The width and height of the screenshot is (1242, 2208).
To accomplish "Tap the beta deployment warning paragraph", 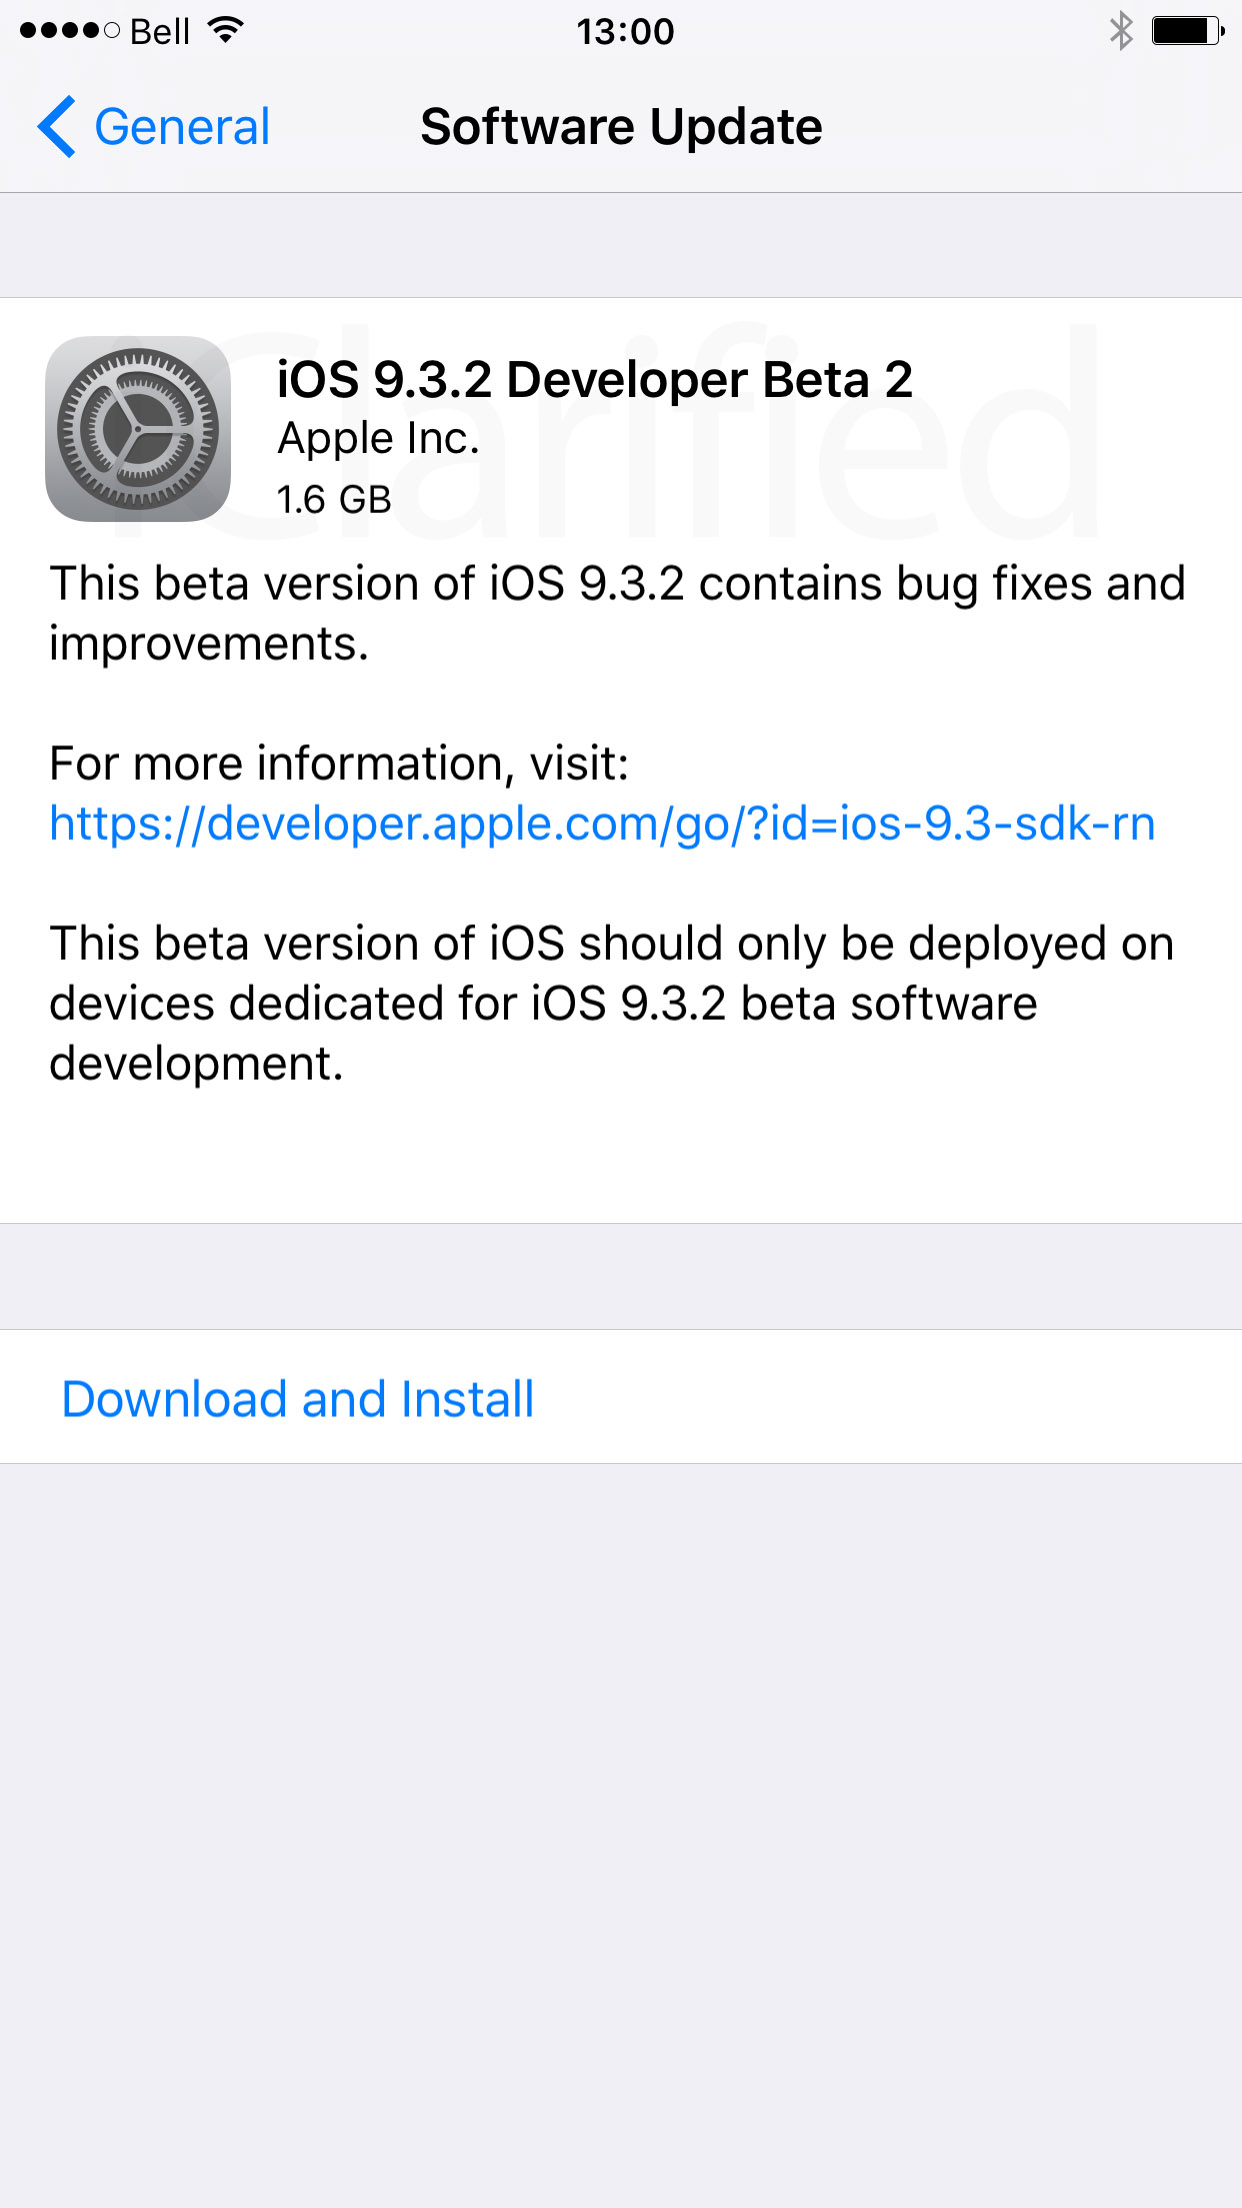I will (x=611, y=1003).
